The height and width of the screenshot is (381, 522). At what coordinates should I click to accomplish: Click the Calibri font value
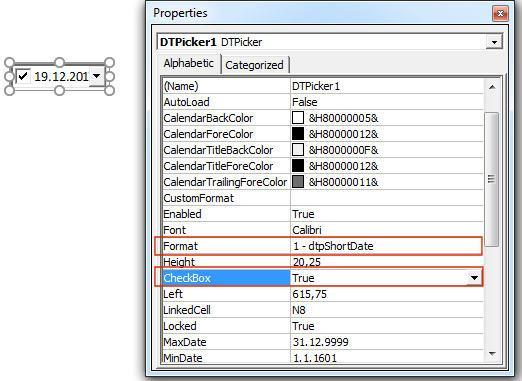[307, 230]
